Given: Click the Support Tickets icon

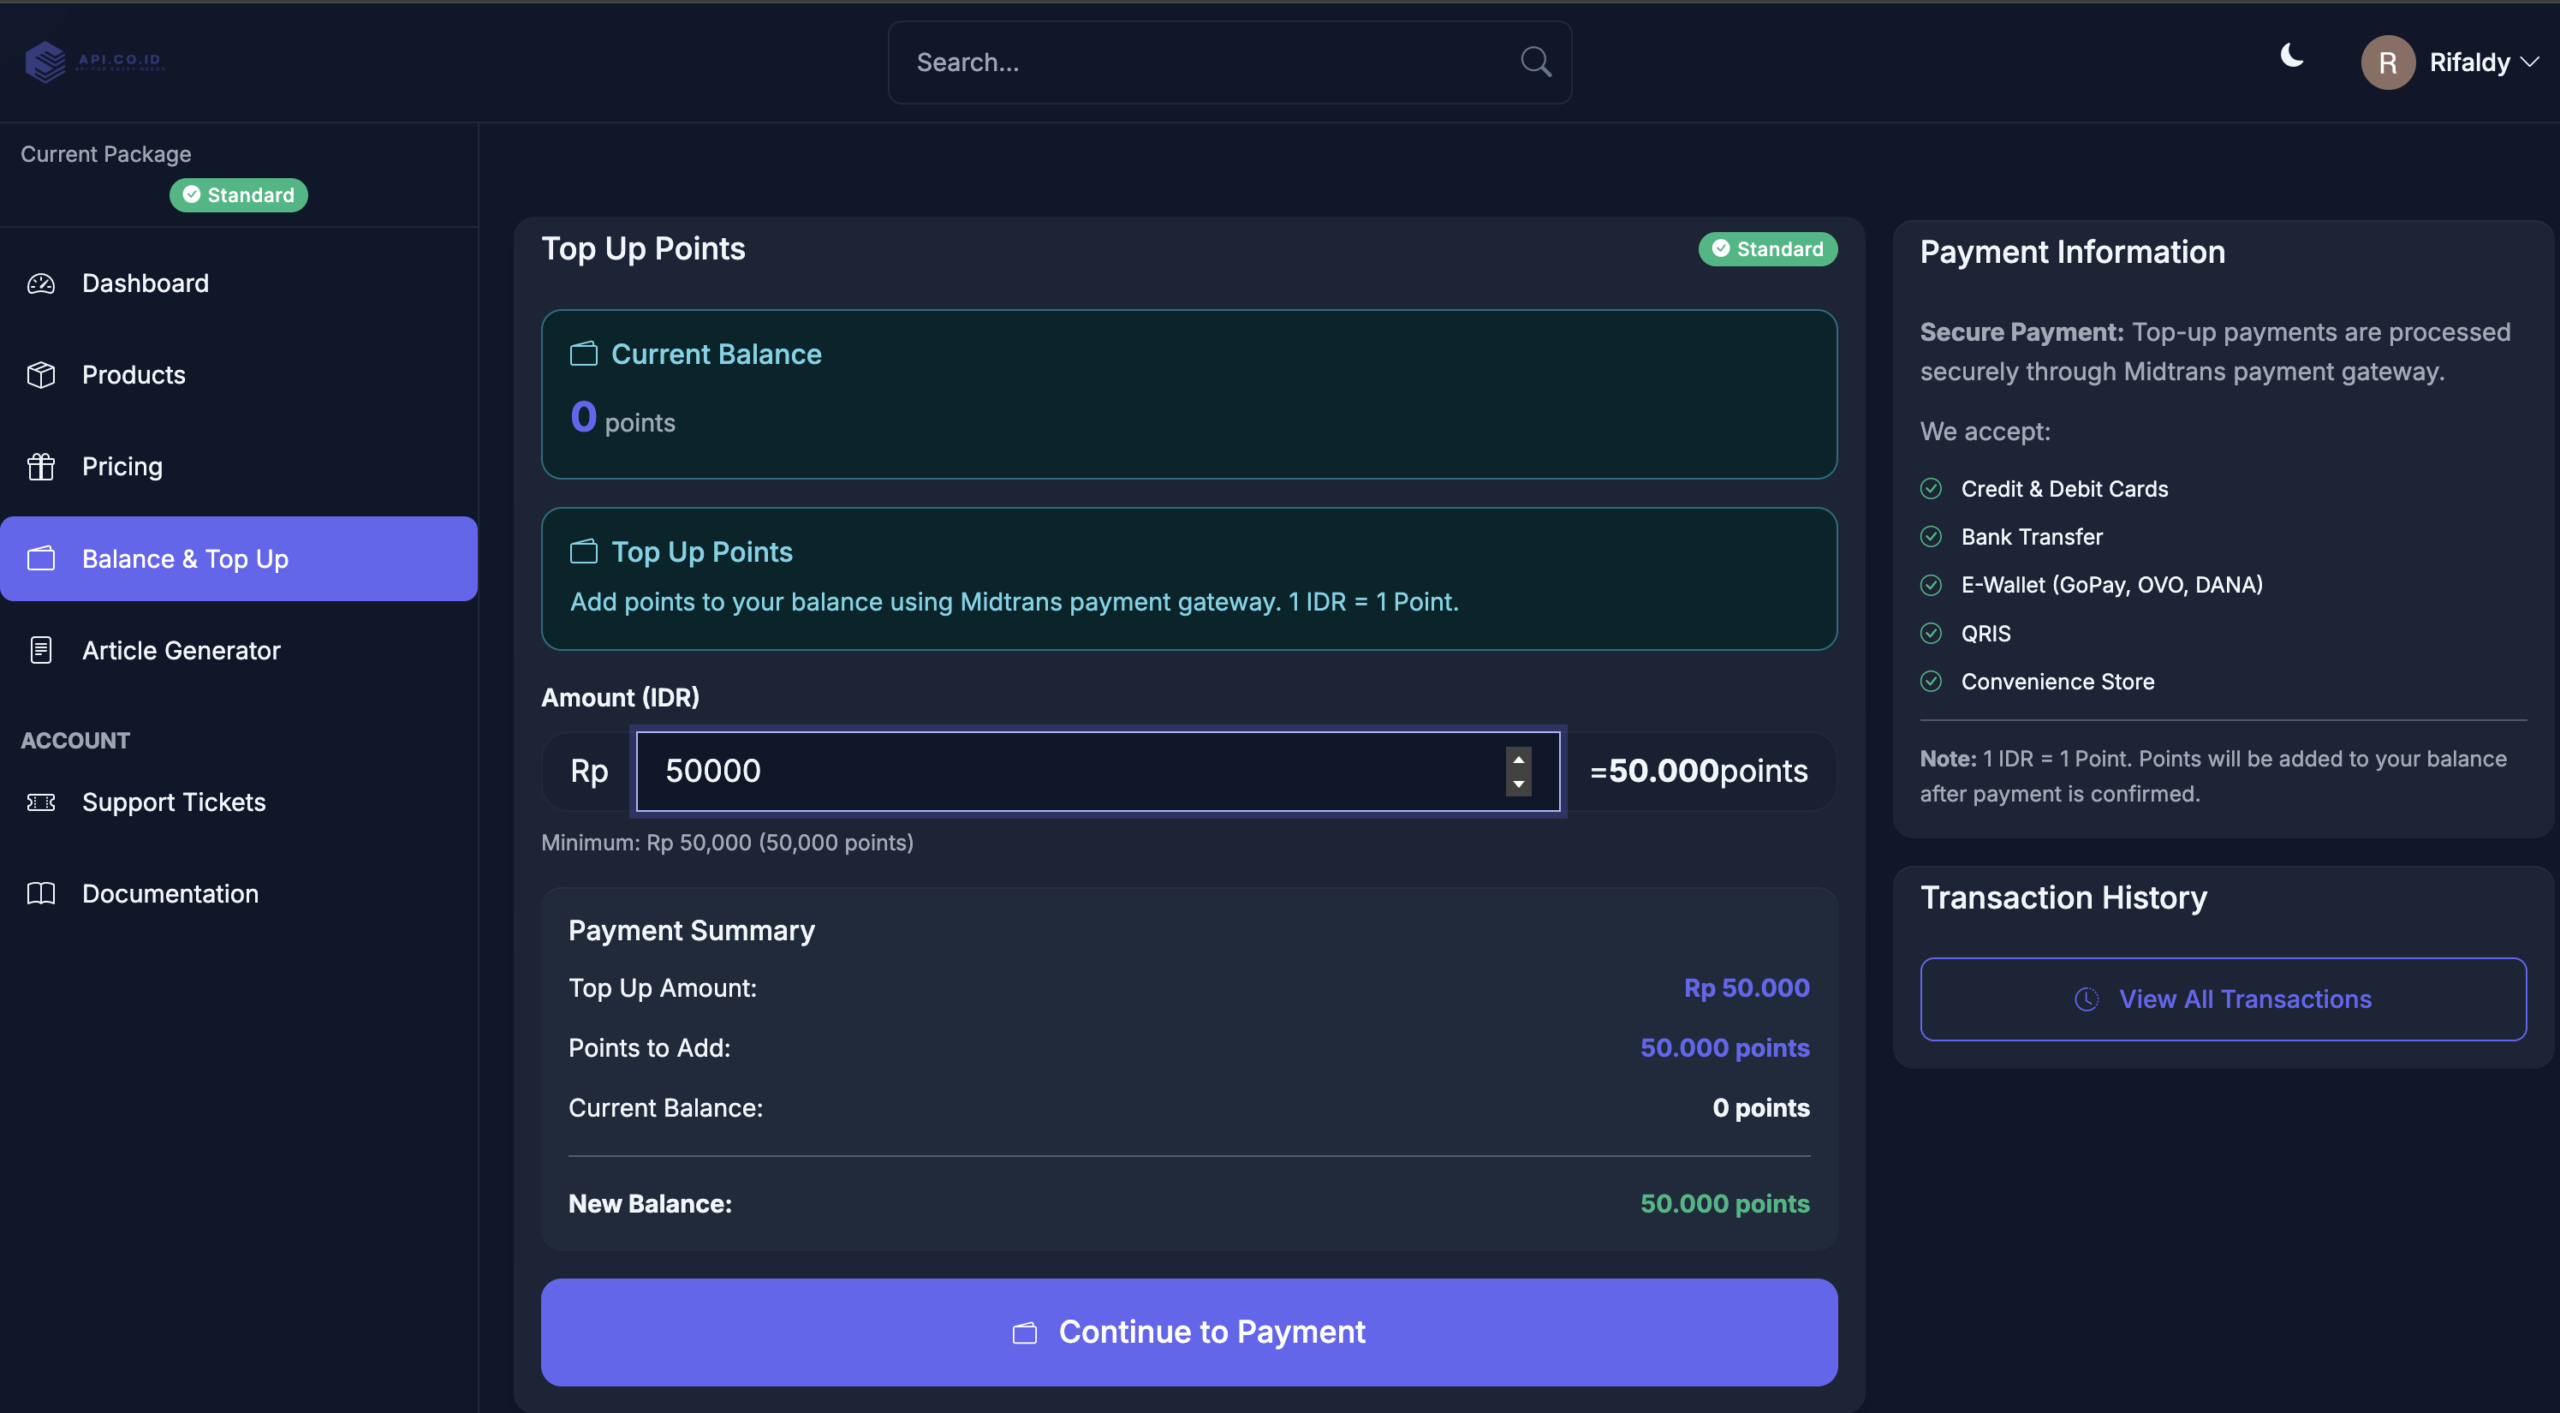Looking at the screenshot, I should [41, 801].
